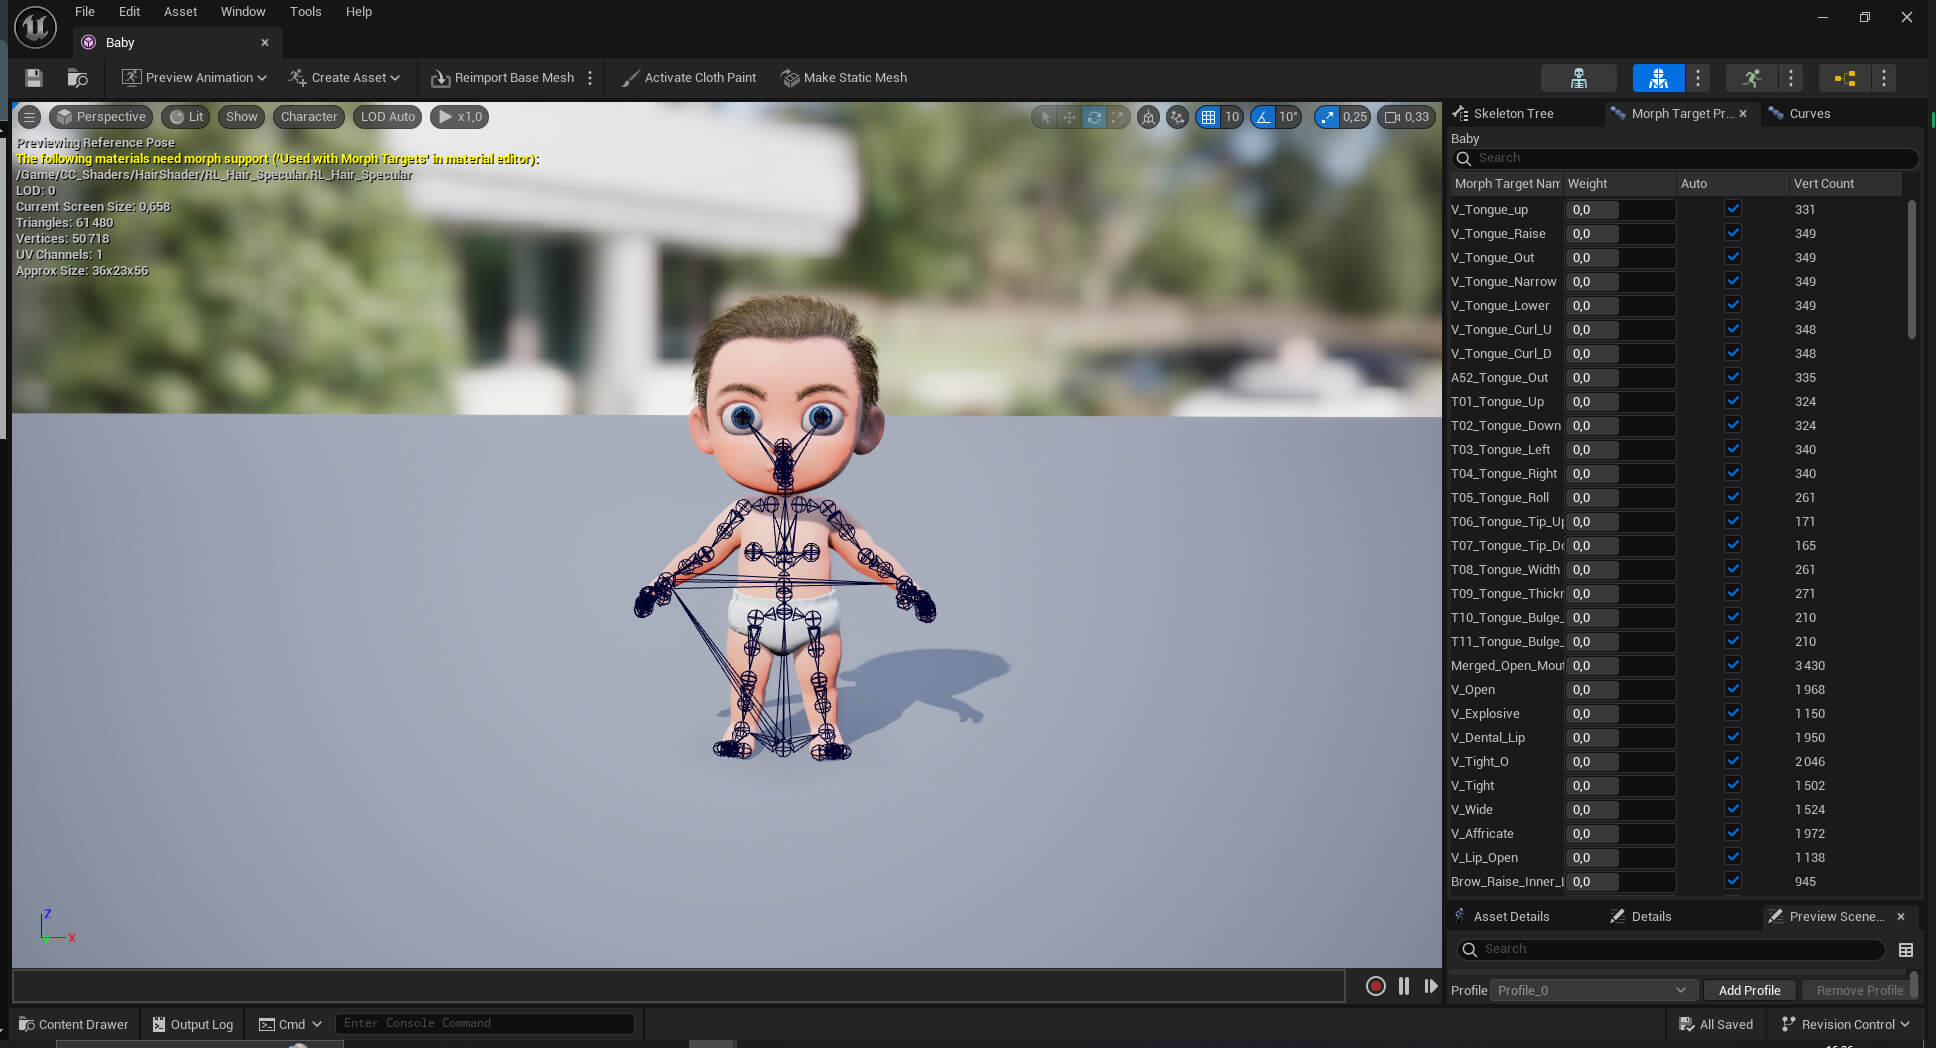Uncheck Auto for T05_Tongue_Roll morph target
This screenshot has width=1936, height=1048.
coord(1733,497)
